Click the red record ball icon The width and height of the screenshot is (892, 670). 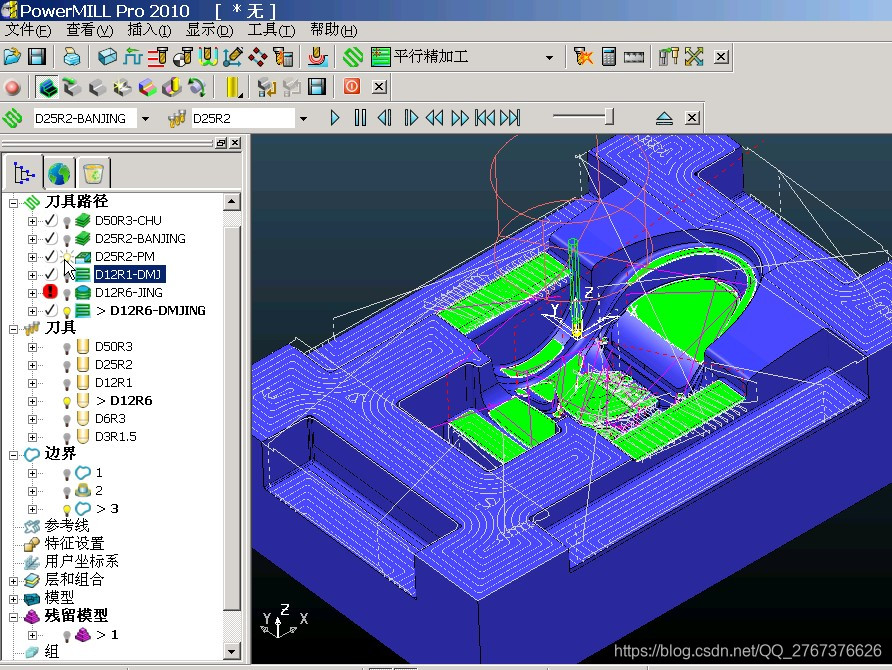13,87
